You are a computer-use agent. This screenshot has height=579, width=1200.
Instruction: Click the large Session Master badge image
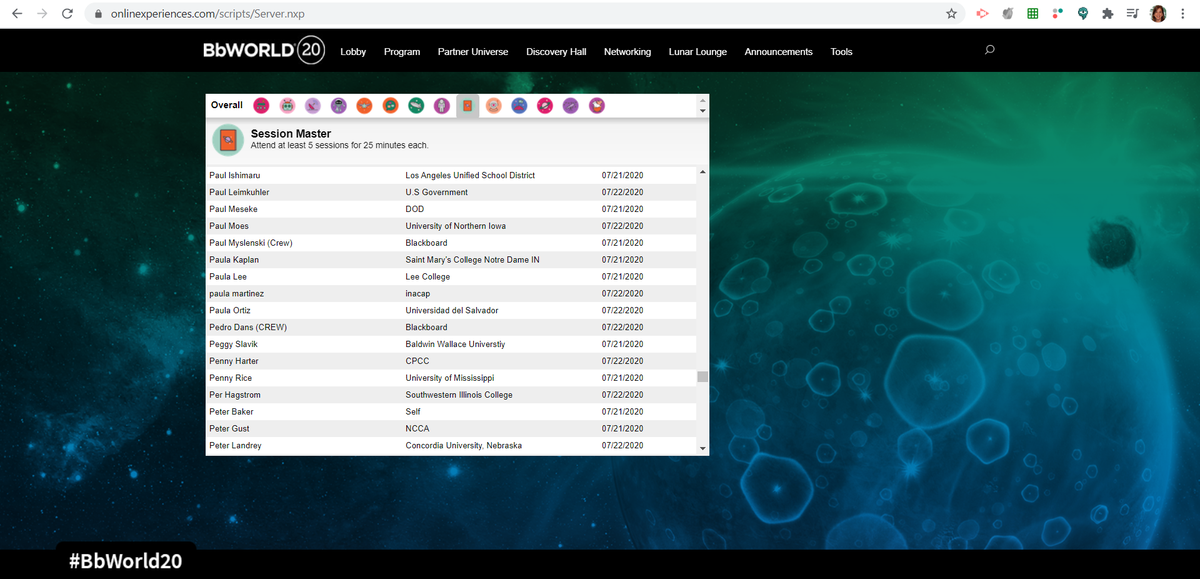click(228, 140)
